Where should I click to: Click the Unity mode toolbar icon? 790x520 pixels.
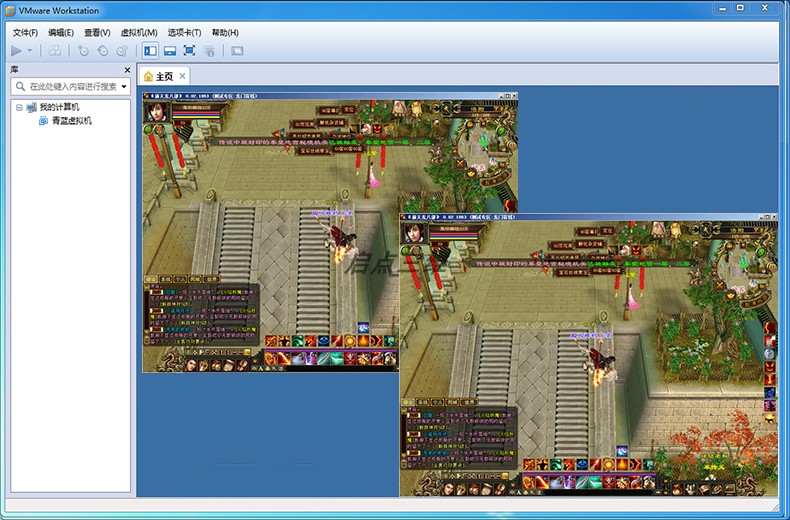click(x=209, y=50)
